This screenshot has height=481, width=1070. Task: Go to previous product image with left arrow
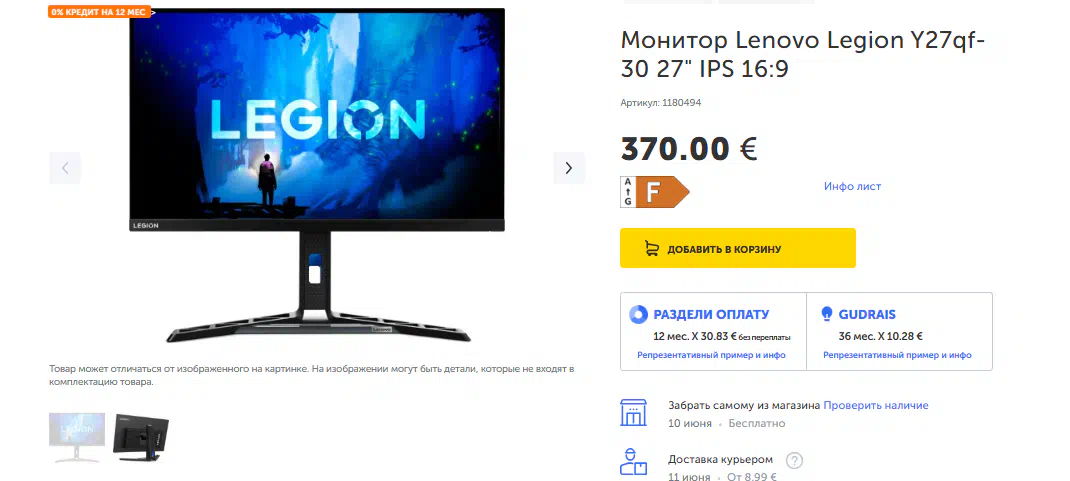coord(66,168)
